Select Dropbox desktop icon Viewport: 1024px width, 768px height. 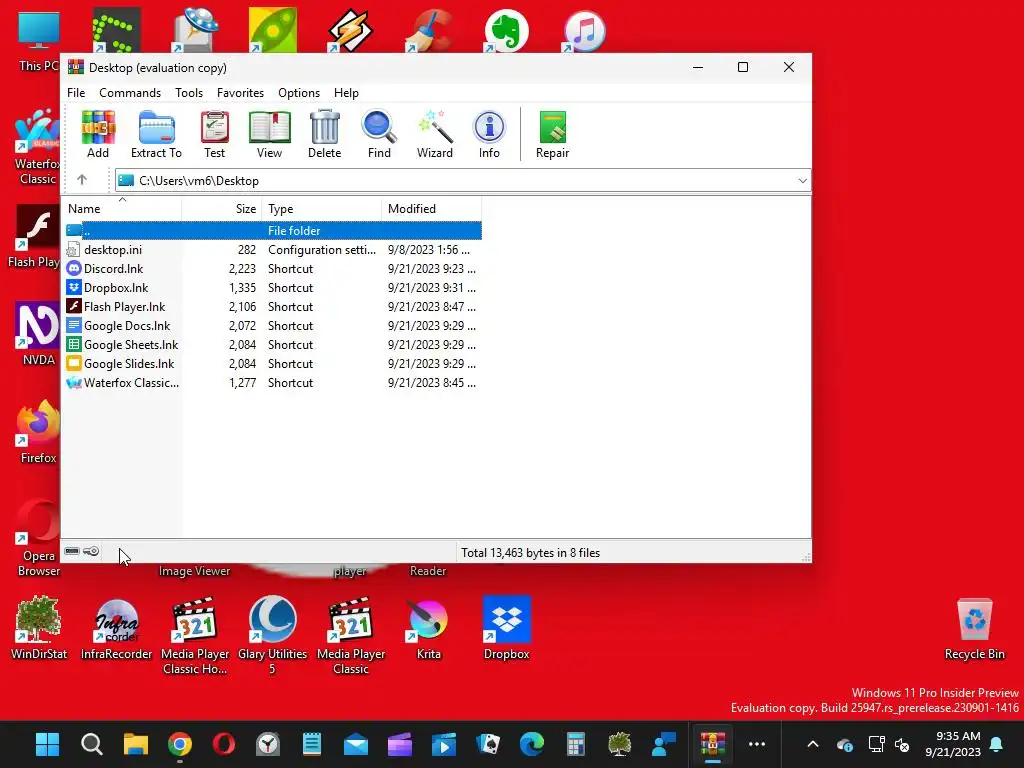pyautogui.click(x=507, y=629)
